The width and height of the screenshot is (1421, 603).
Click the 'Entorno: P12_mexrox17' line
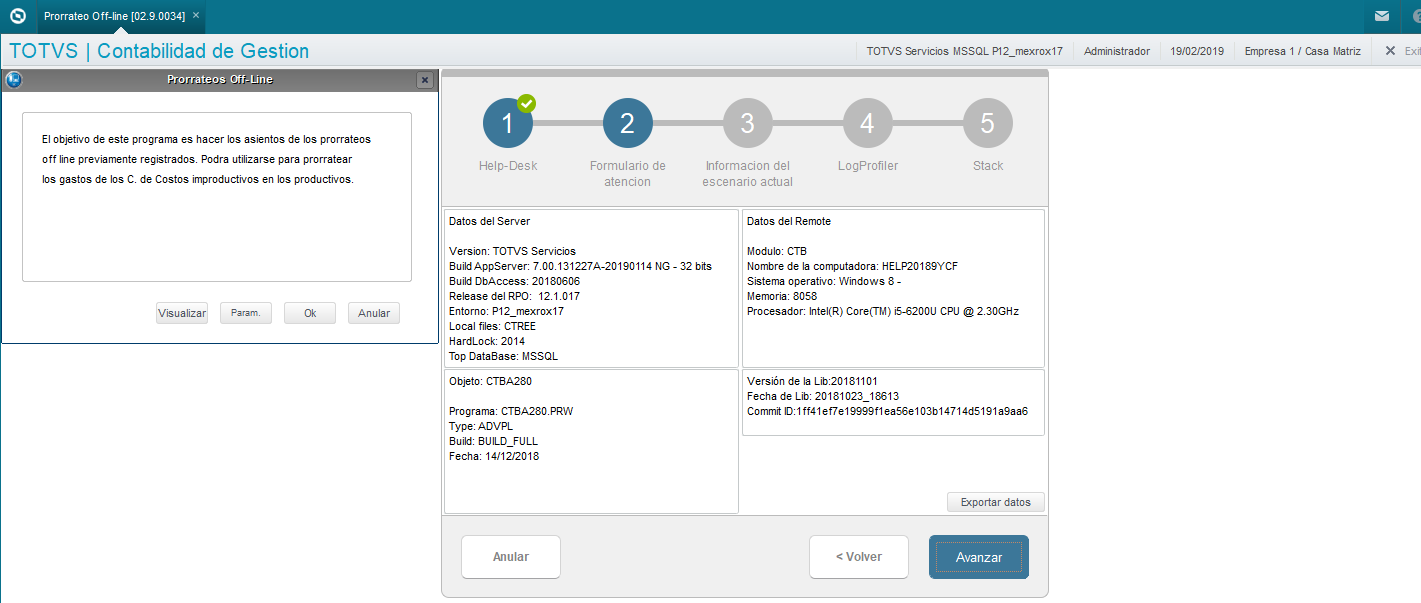506,311
